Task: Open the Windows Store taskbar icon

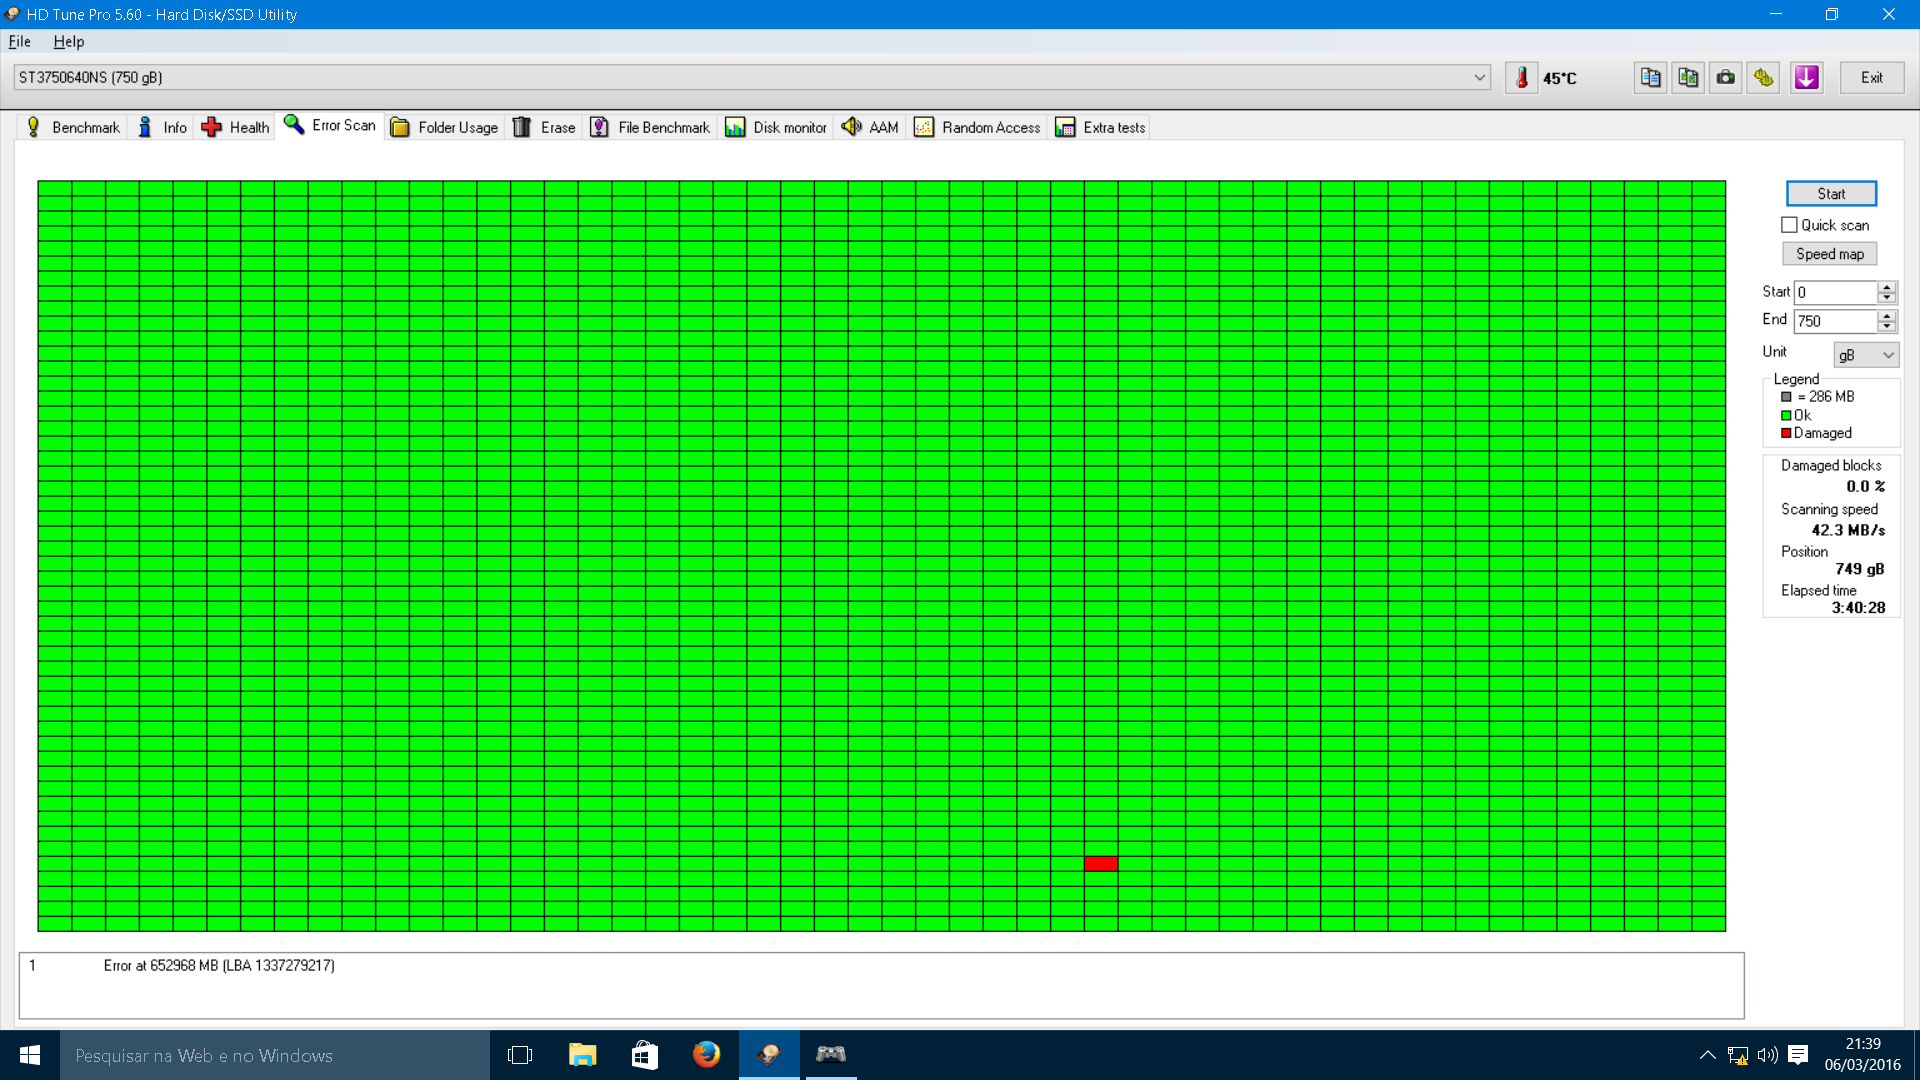Action: tap(645, 1055)
